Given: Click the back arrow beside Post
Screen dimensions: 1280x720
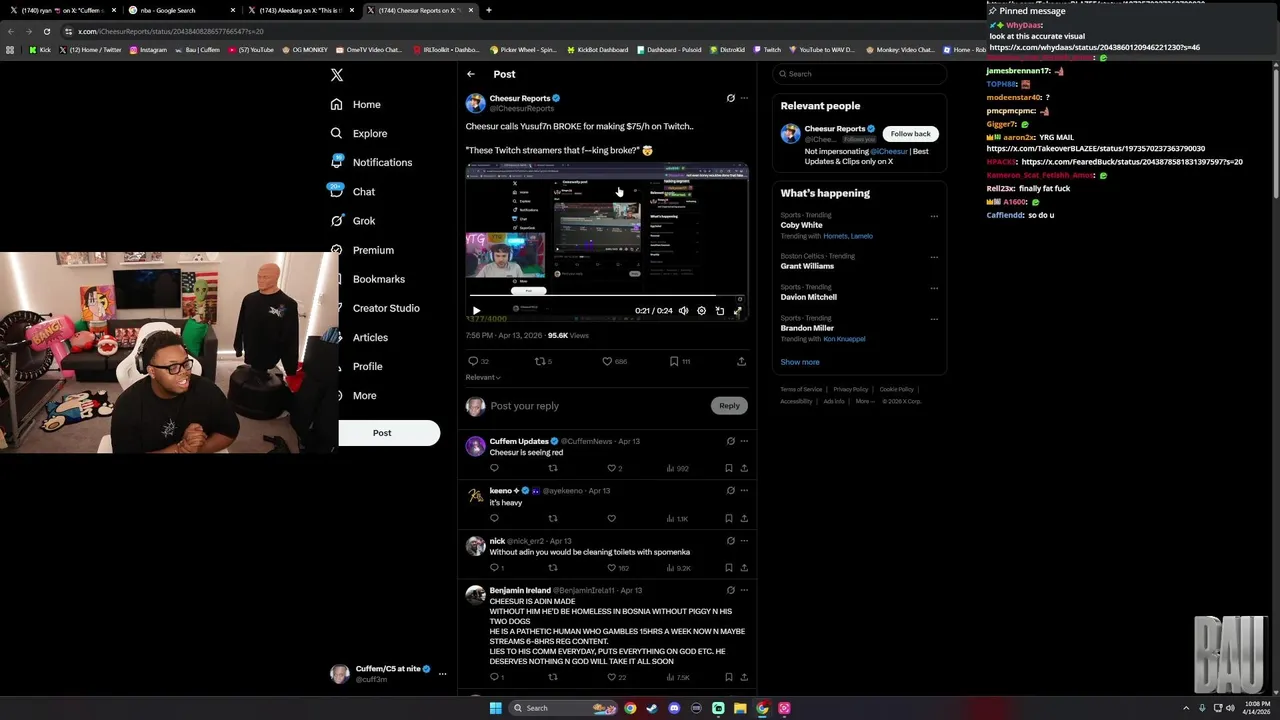Looking at the screenshot, I should (x=471, y=74).
